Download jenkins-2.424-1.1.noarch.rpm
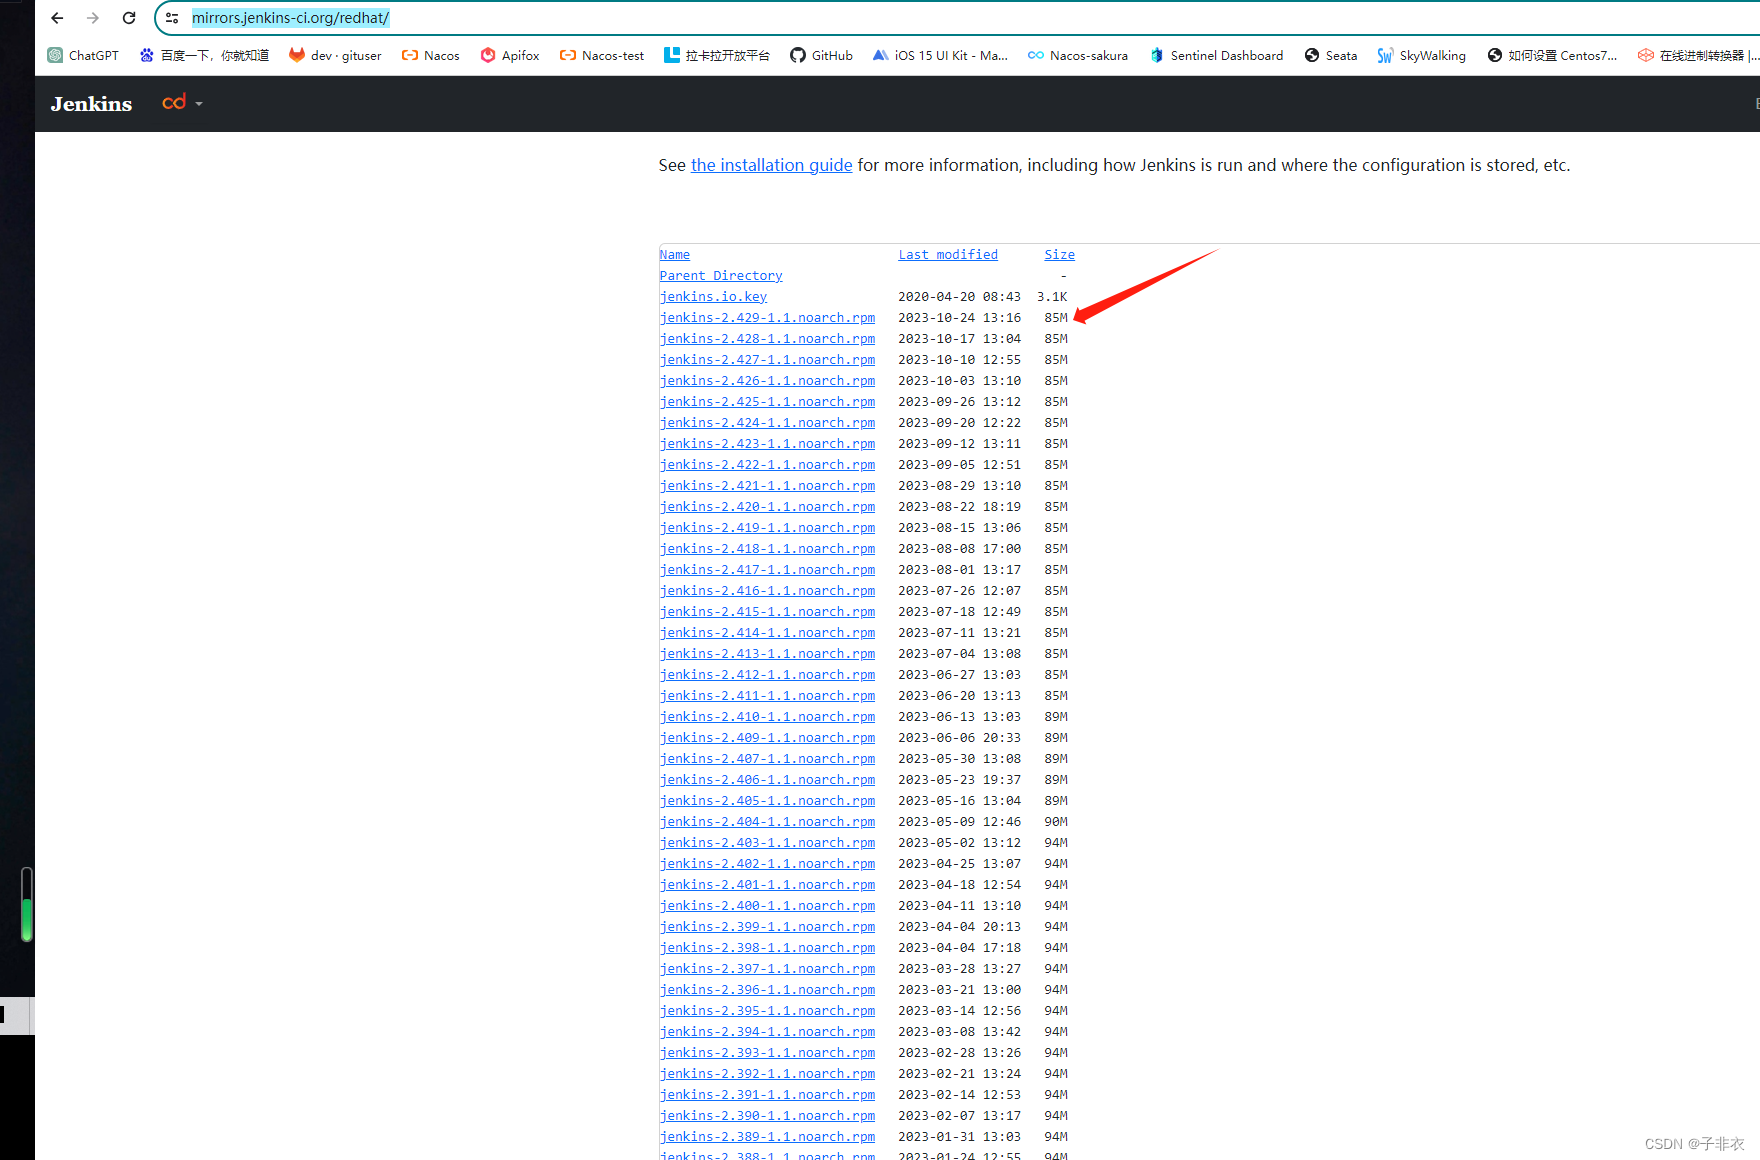This screenshot has height=1160, width=1760. (767, 423)
